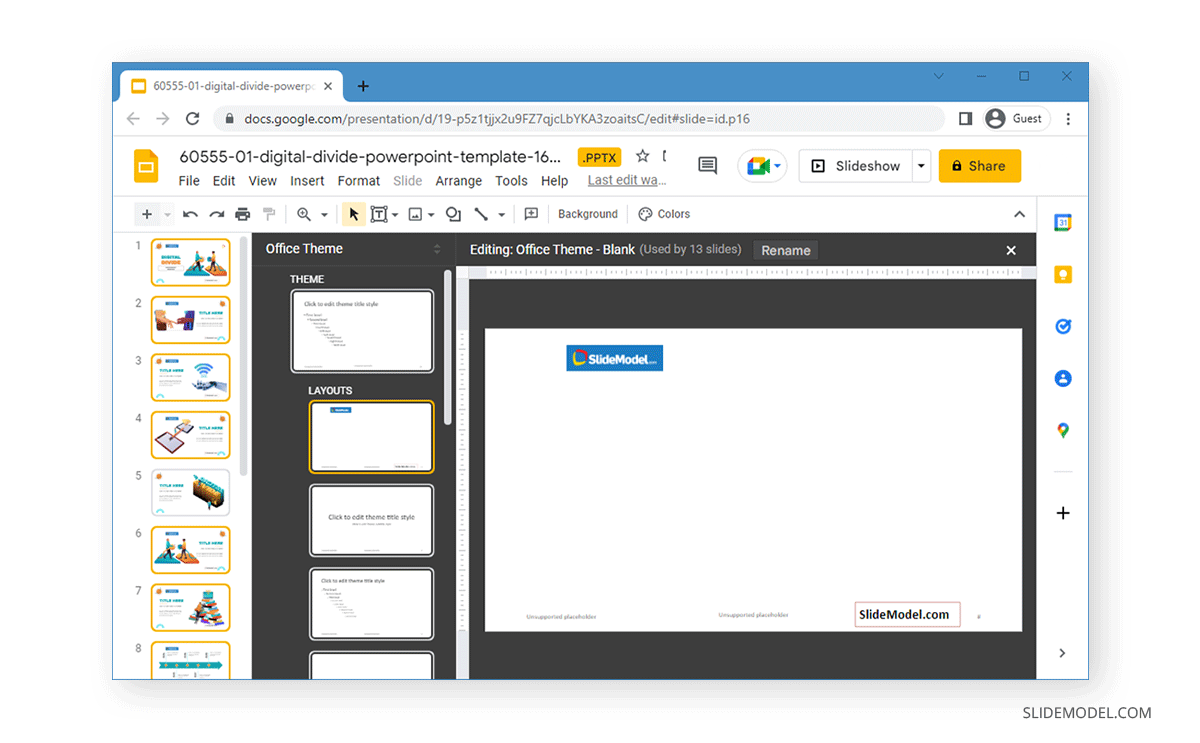Screen dimensions: 1200x743
Task: Click the .PPTX file format badge
Action: 599,157
